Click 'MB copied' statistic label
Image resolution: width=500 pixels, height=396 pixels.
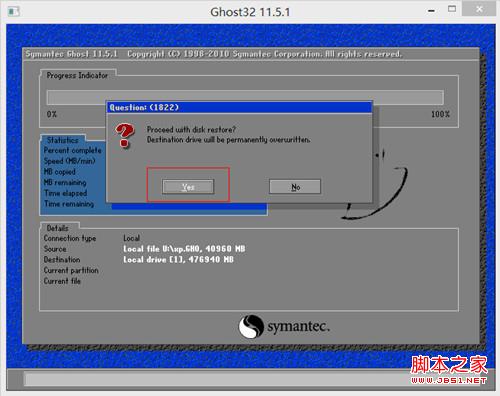point(60,172)
